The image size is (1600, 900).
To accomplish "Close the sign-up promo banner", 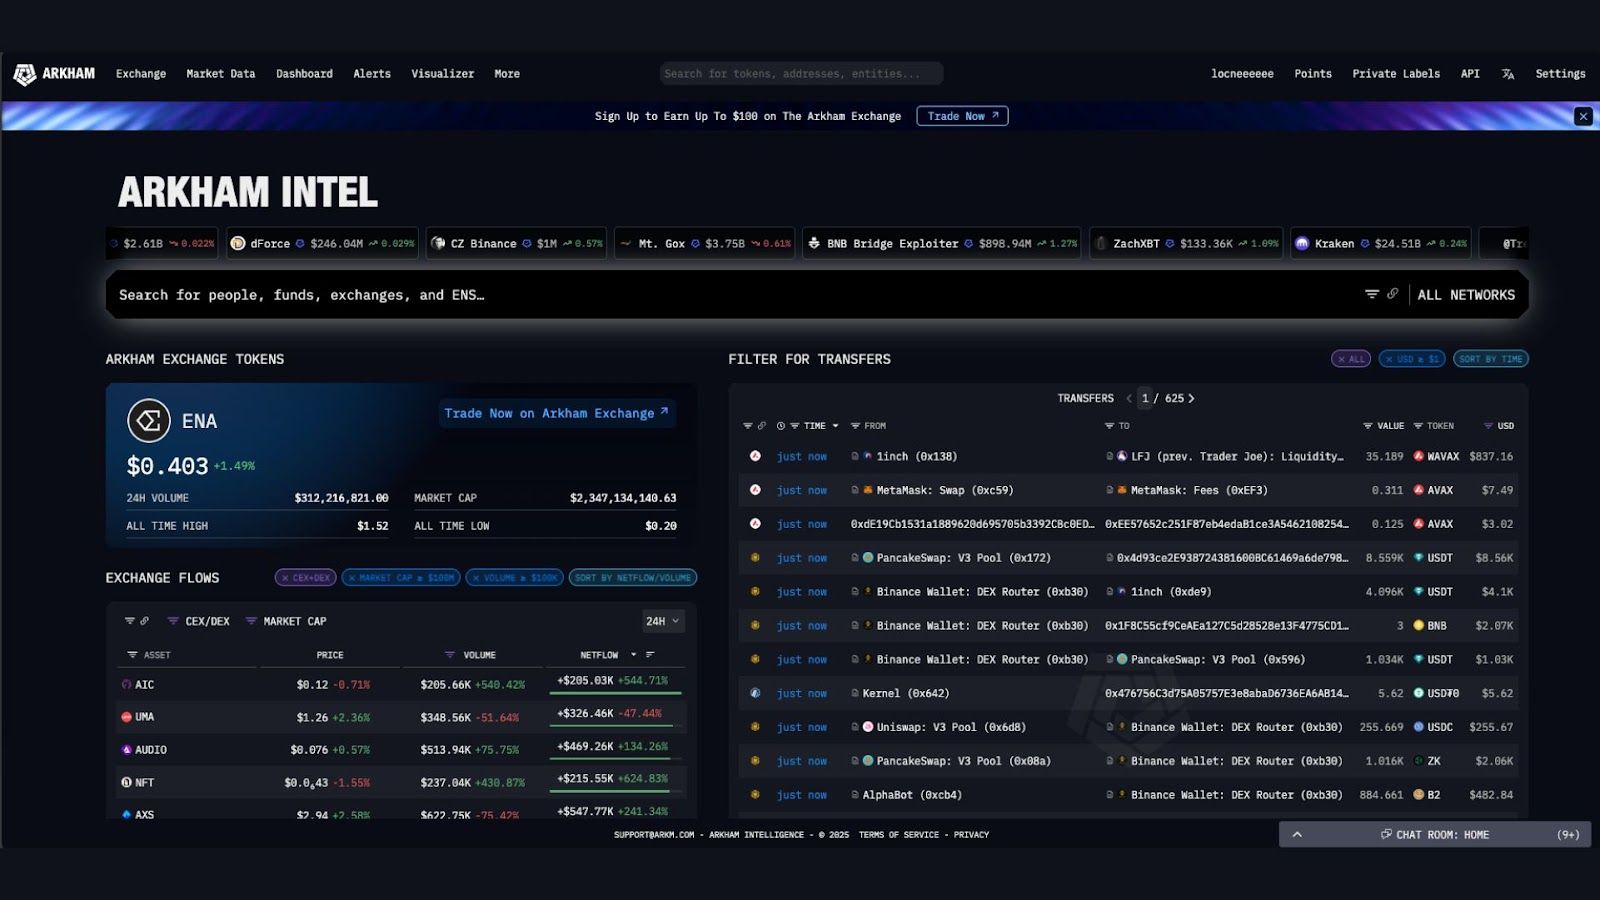I will click(x=1583, y=116).
